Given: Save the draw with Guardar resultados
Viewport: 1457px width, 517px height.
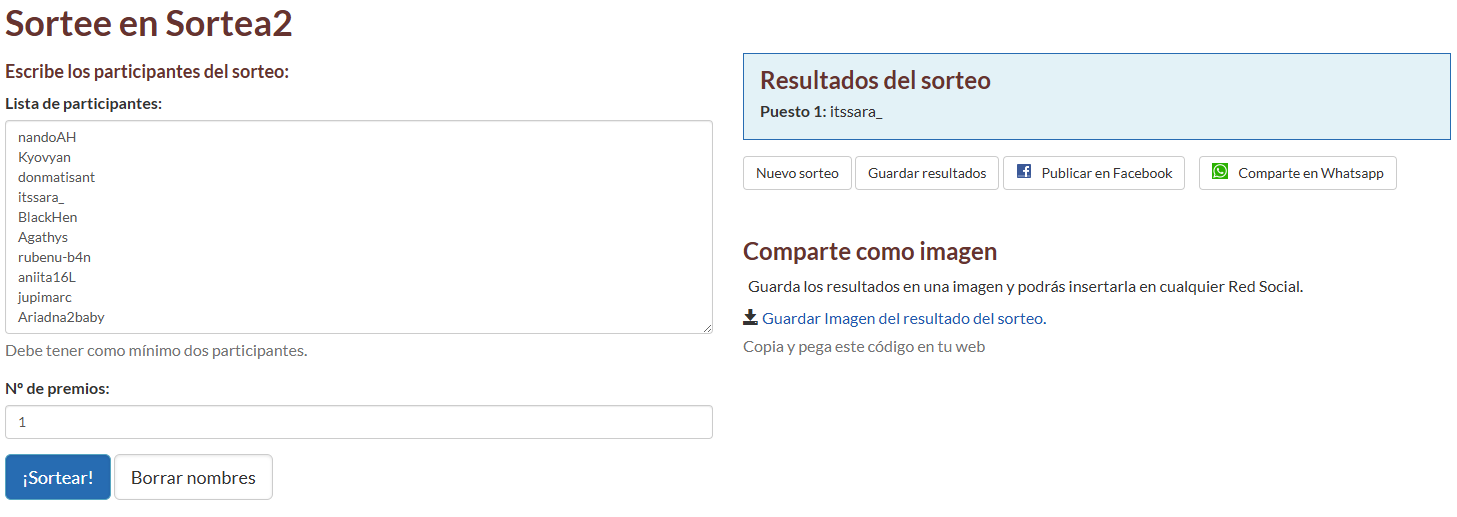Looking at the screenshot, I should 926,173.
